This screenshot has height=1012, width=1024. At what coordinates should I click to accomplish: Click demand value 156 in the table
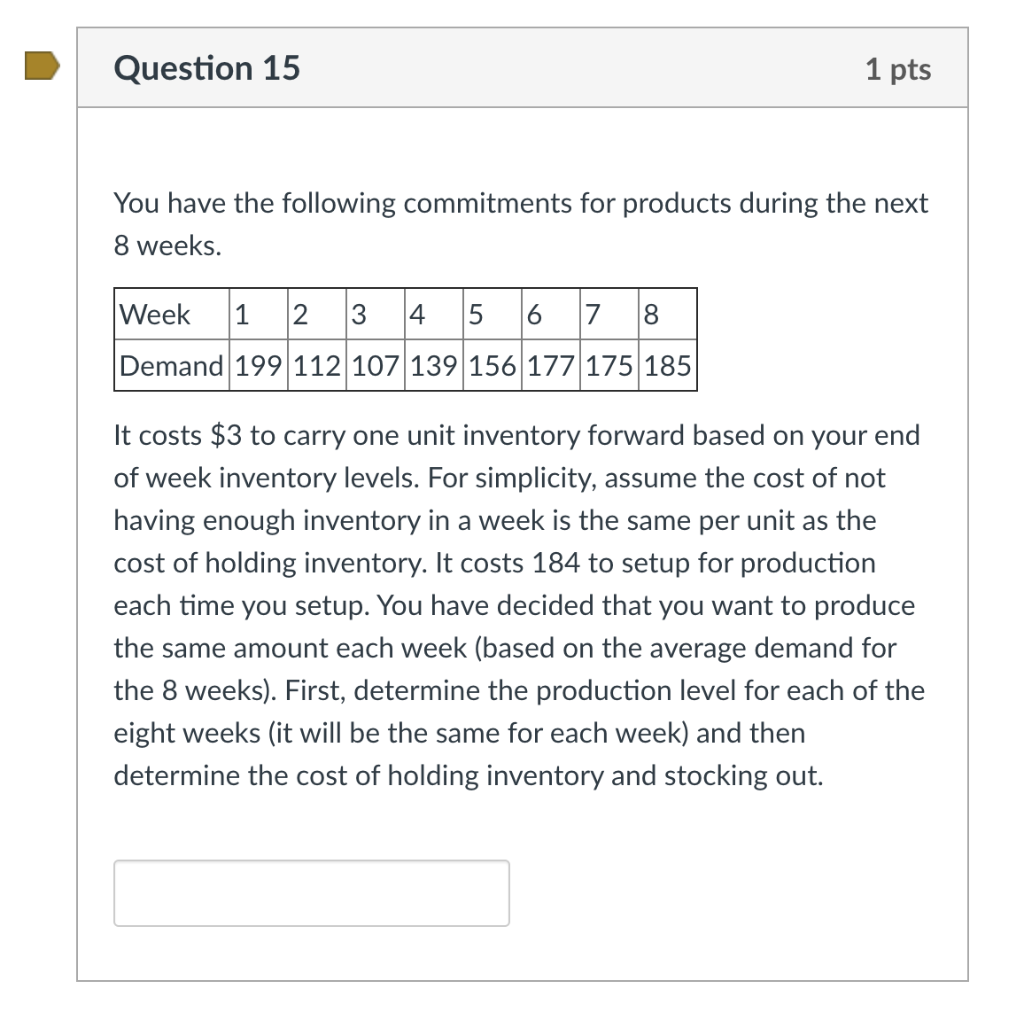(491, 366)
